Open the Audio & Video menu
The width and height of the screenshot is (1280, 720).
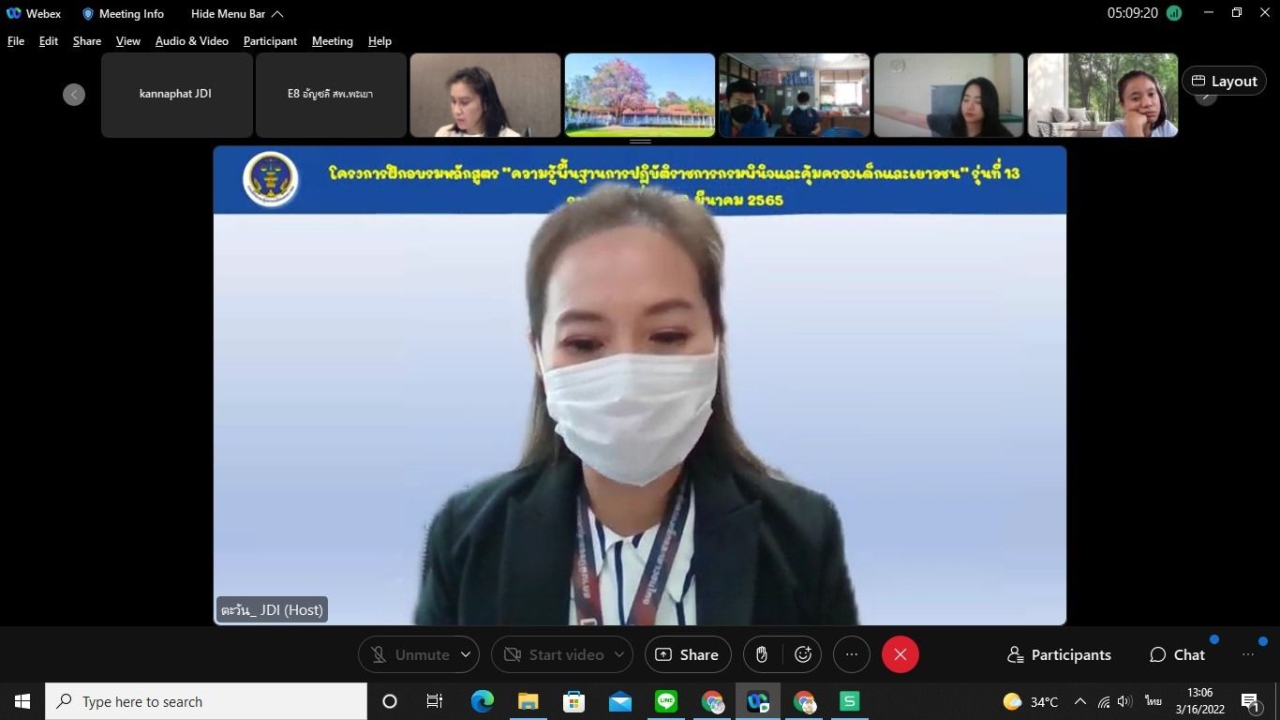(192, 41)
